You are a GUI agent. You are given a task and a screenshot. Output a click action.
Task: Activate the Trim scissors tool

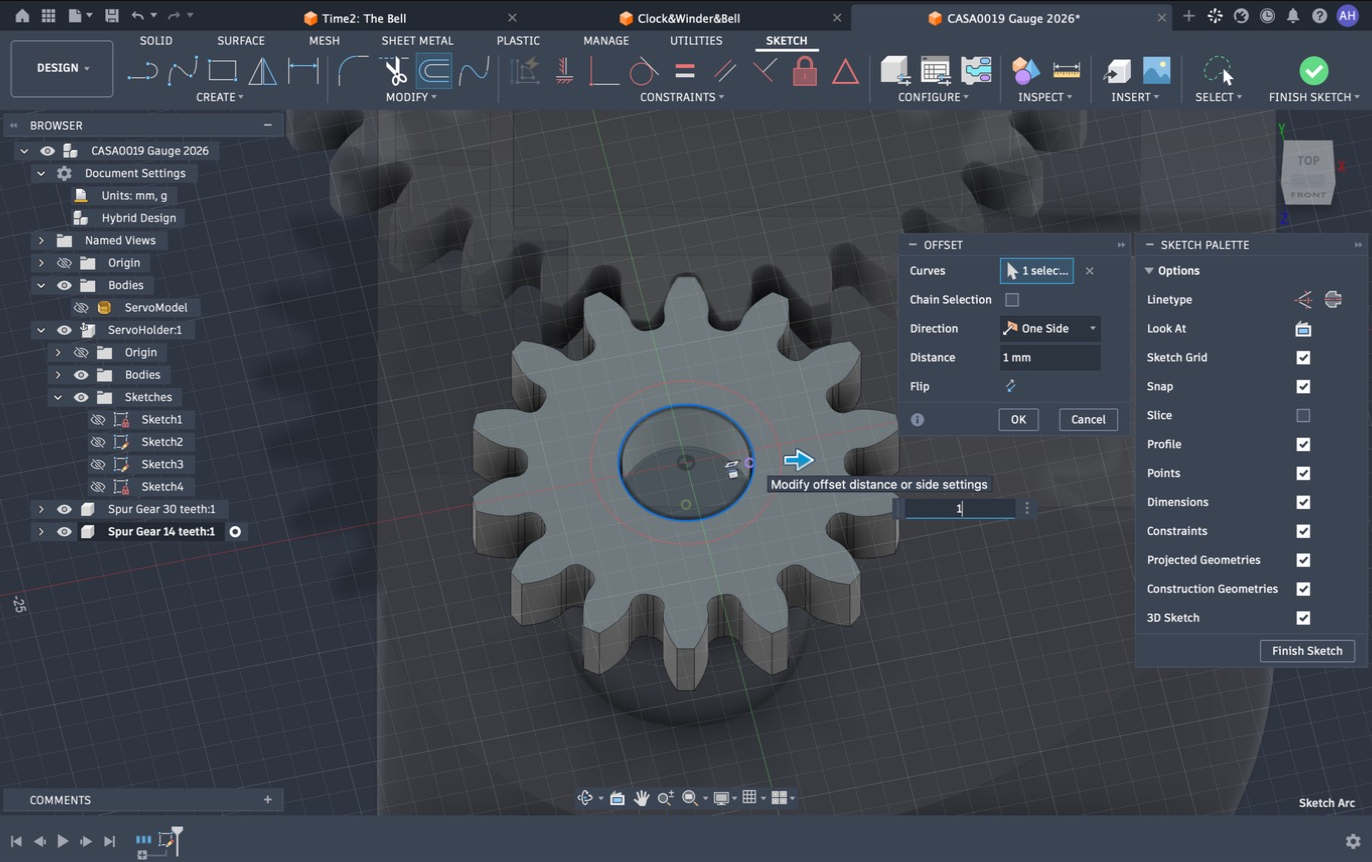(x=394, y=70)
